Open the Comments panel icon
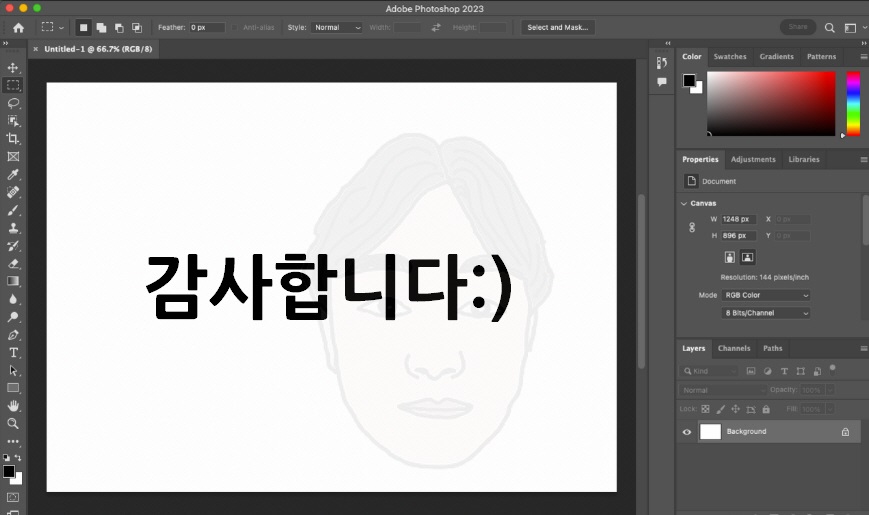 662,82
